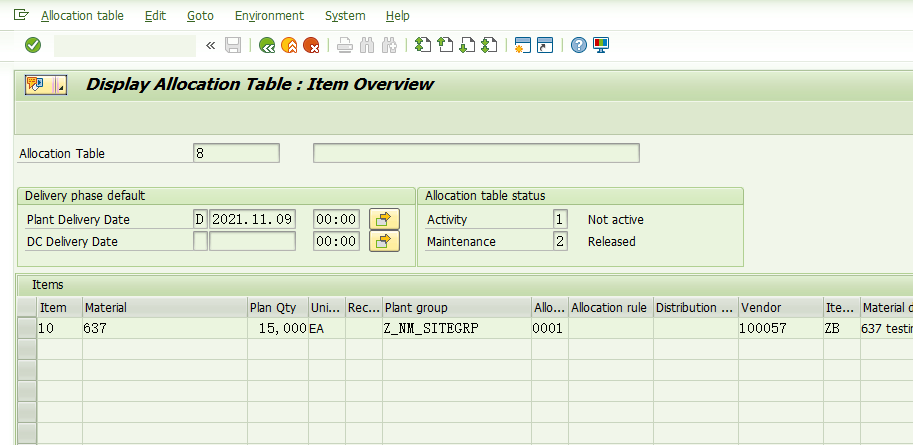Open the System menu
The height and width of the screenshot is (445, 913).
click(345, 16)
